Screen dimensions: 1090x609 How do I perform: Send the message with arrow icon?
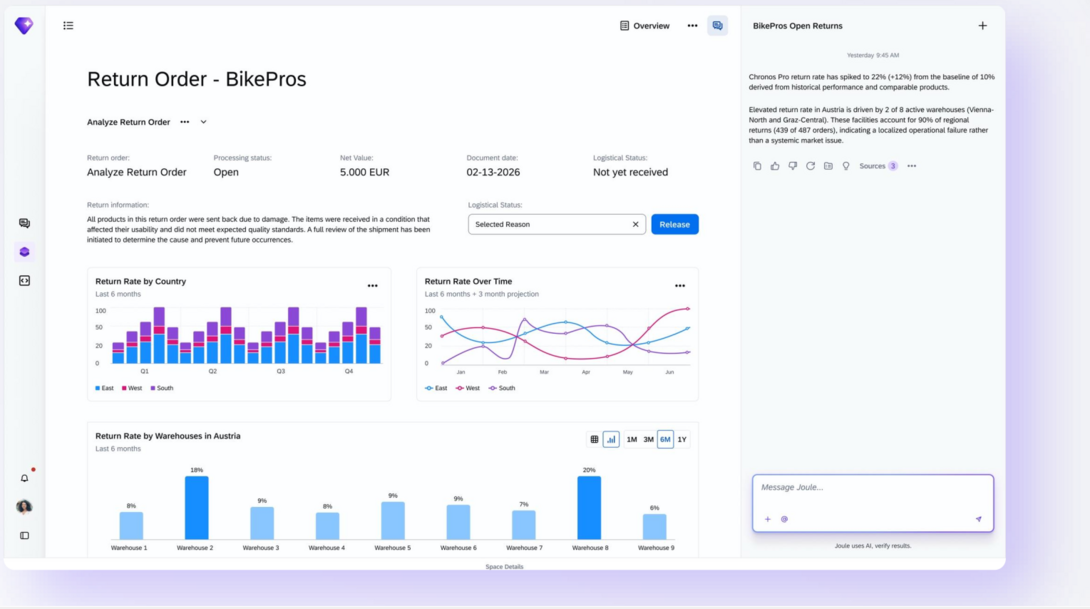[979, 519]
